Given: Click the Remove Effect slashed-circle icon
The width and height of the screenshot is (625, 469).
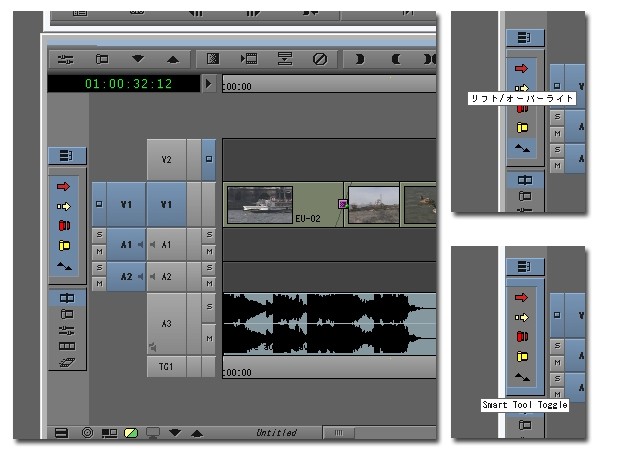Looking at the screenshot, I should pyautogui.click(x=320, y=59).
